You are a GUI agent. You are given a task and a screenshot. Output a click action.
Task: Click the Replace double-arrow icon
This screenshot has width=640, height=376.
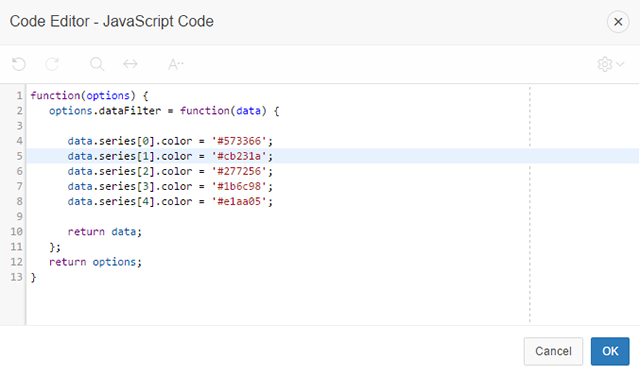click(x=131, y=64)
